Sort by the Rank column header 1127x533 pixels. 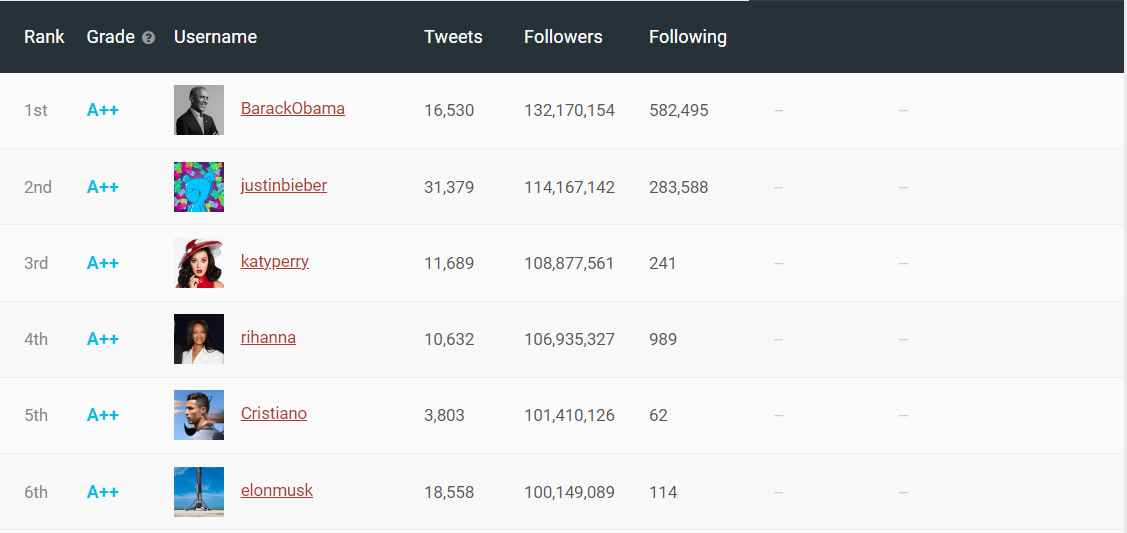44,37
